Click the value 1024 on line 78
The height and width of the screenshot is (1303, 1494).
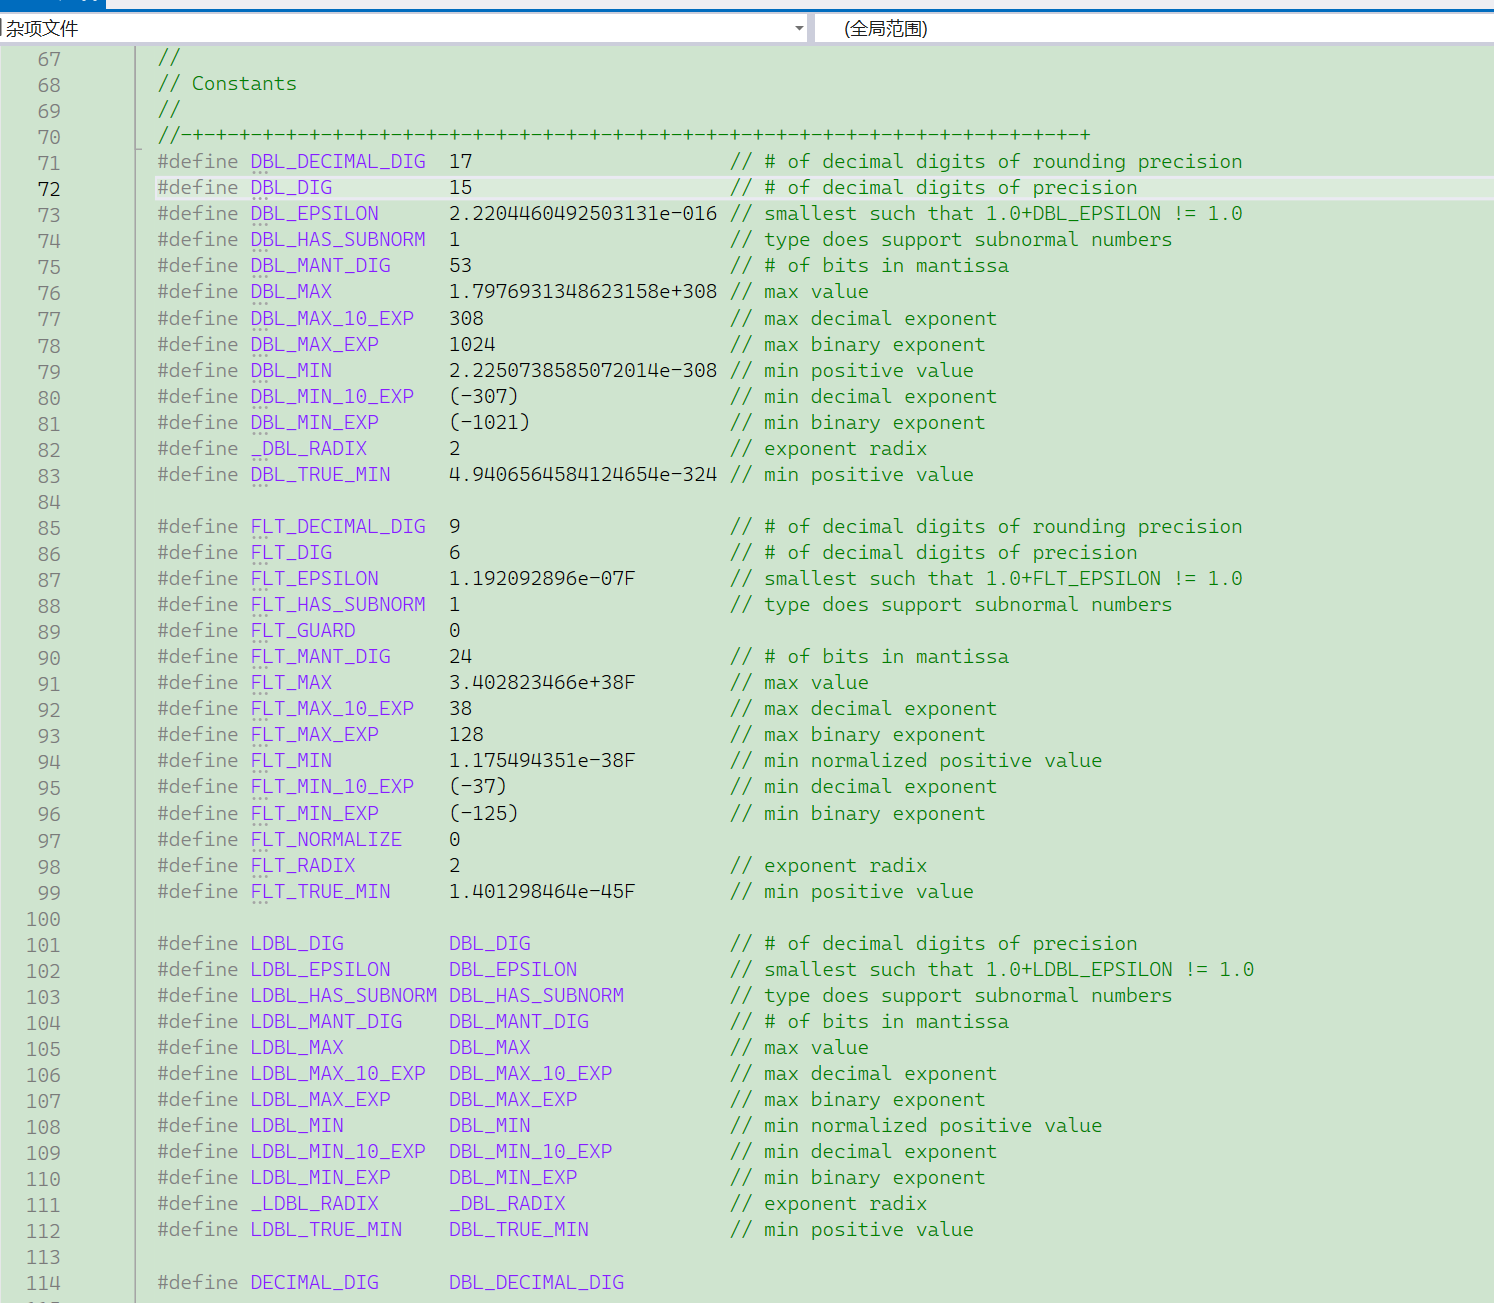click(x=473, y=344)
